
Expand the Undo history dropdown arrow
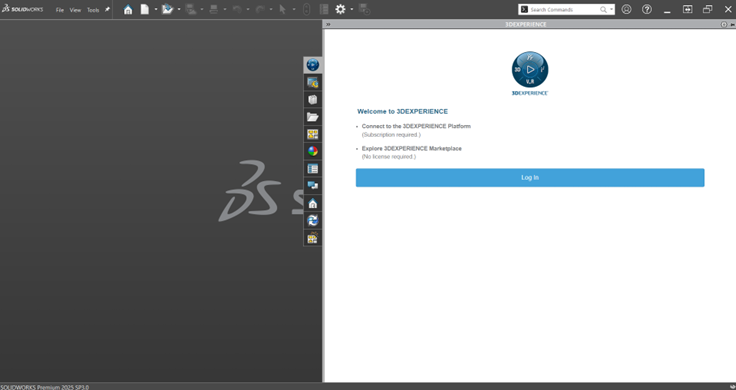(248, 9)
